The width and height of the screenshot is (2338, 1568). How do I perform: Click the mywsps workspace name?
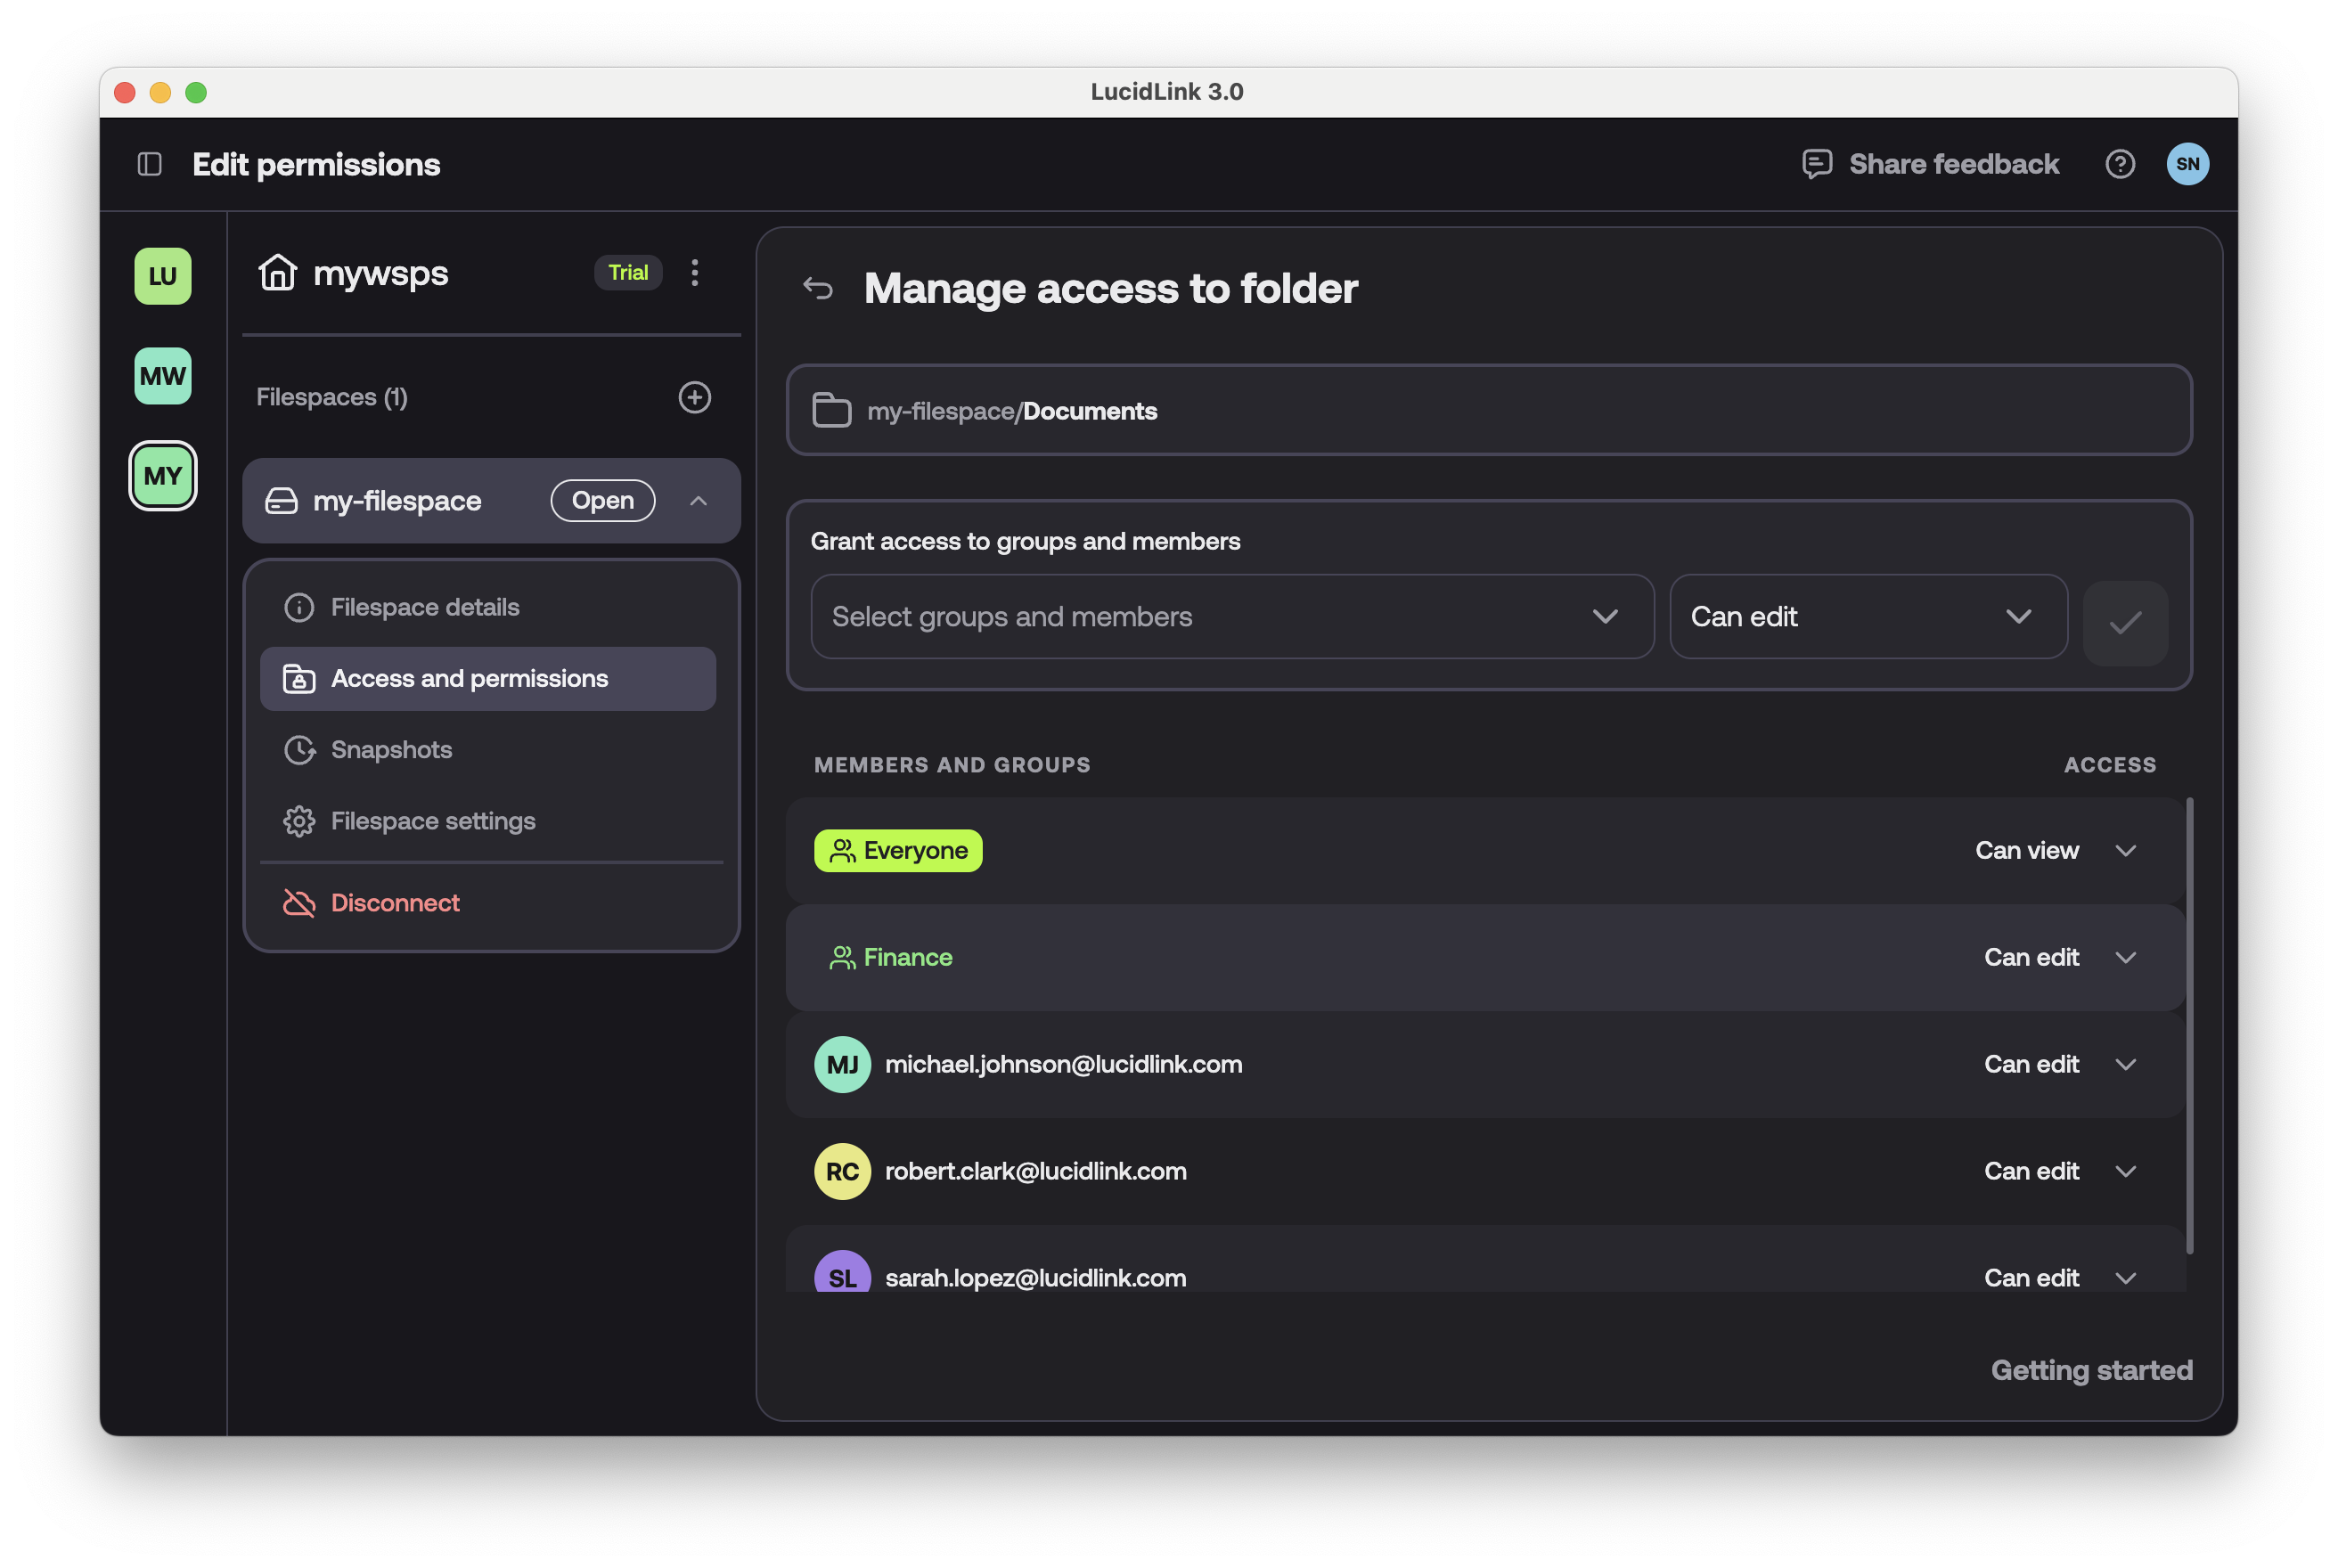[x=380, y=273]
